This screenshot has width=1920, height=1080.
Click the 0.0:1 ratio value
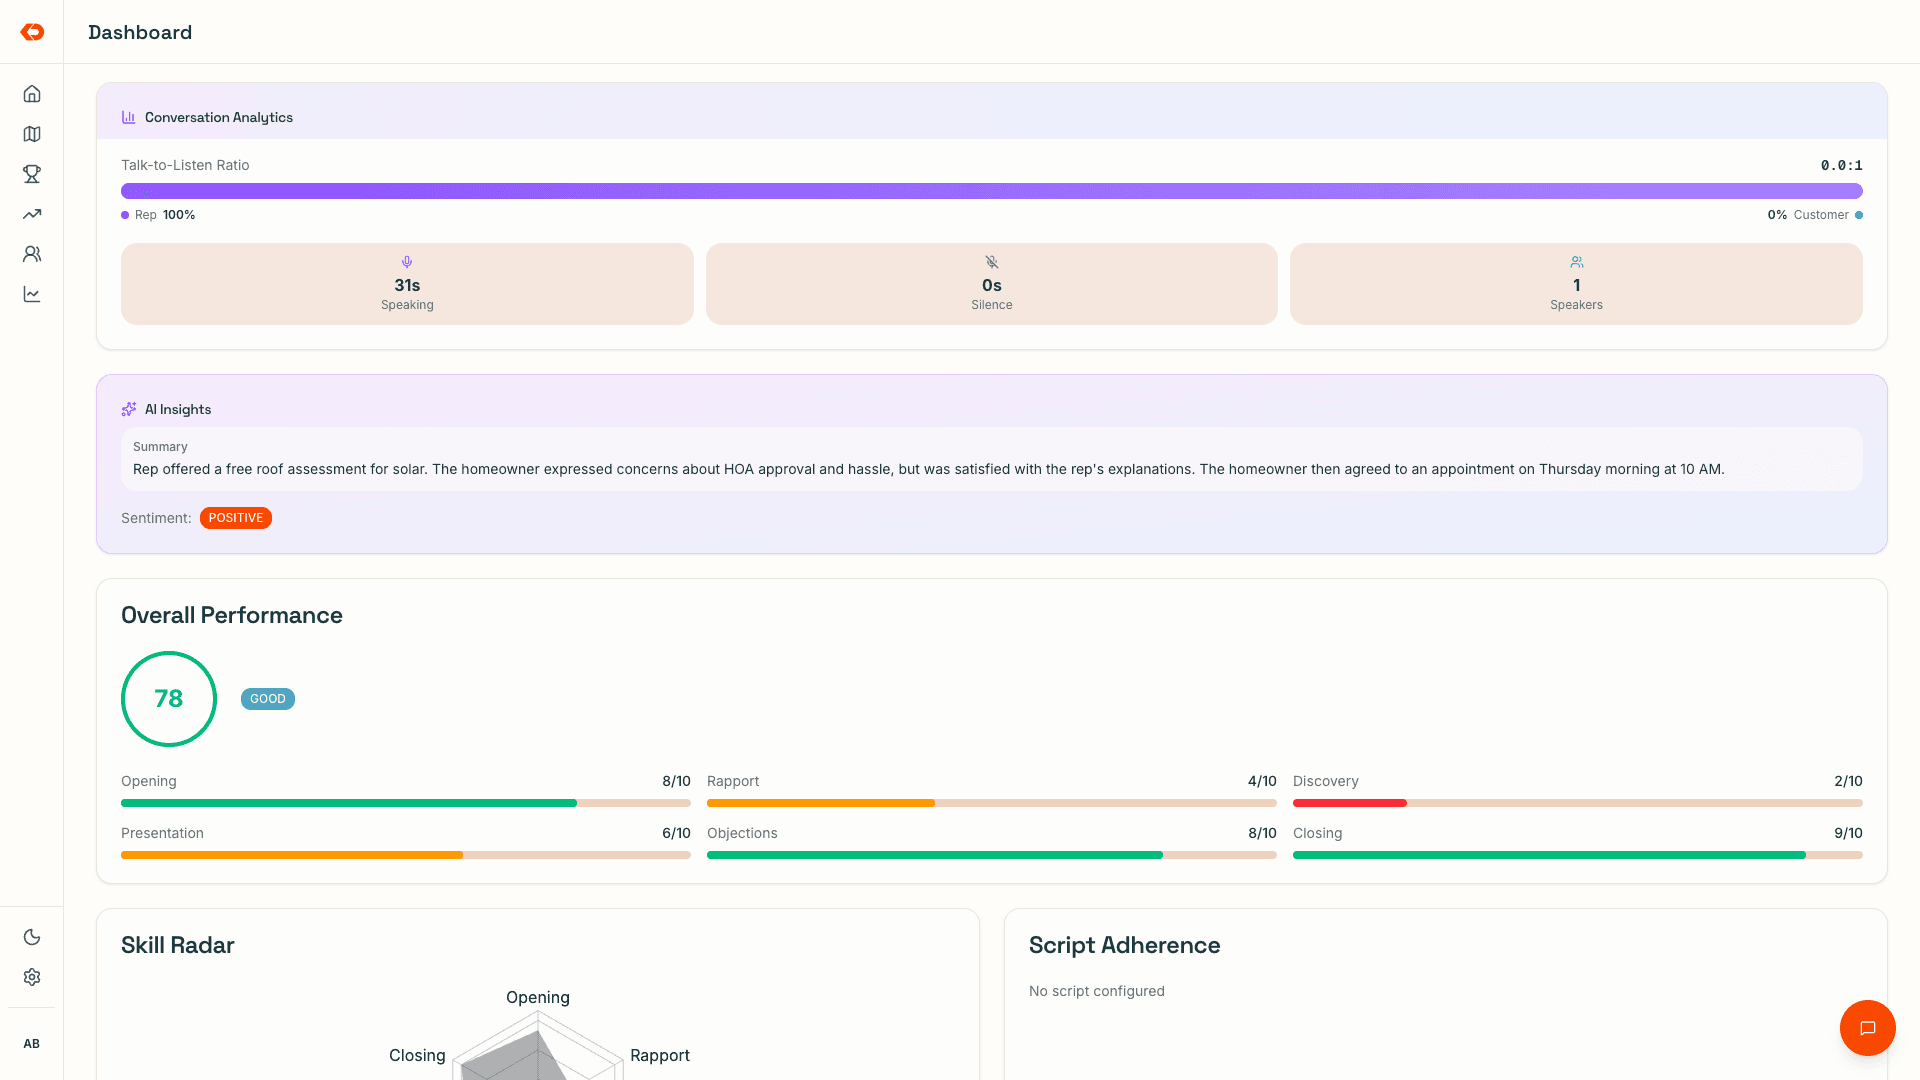(1842, 165)
